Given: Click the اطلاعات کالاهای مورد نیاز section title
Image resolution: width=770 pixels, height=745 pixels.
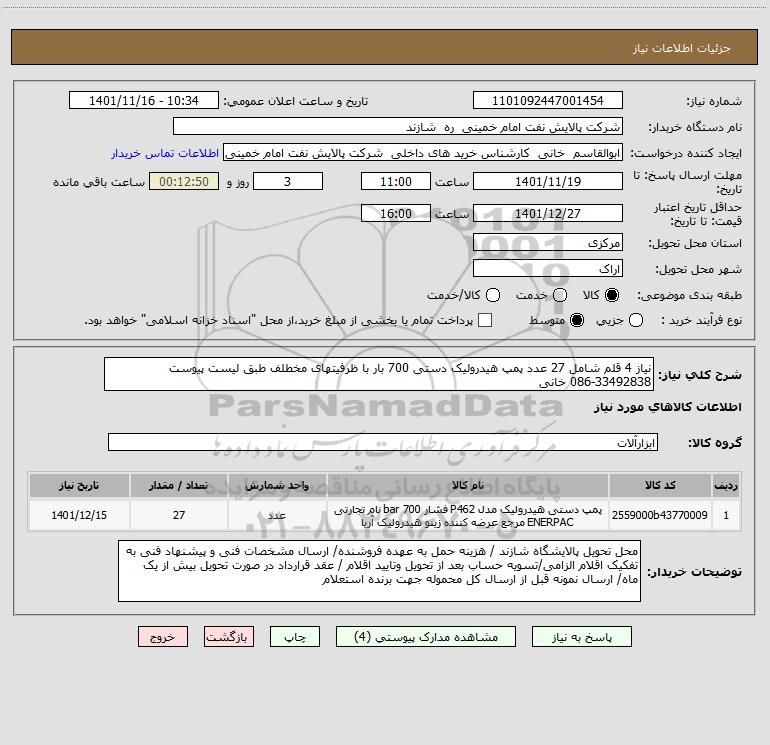Looking at the screenshot, I should tap(668, 407).
